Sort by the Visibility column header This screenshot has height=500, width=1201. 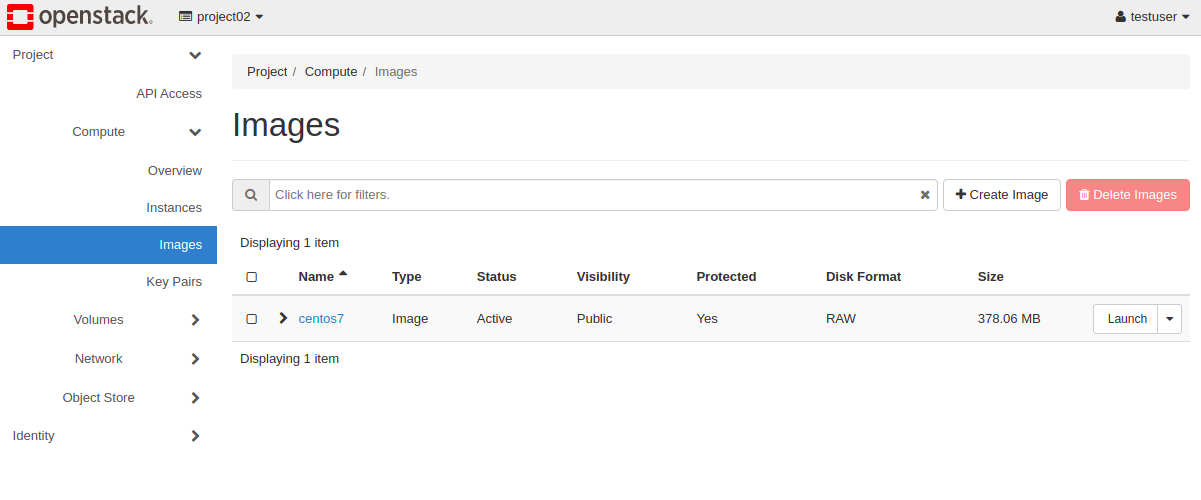click(x=603, y=277)
